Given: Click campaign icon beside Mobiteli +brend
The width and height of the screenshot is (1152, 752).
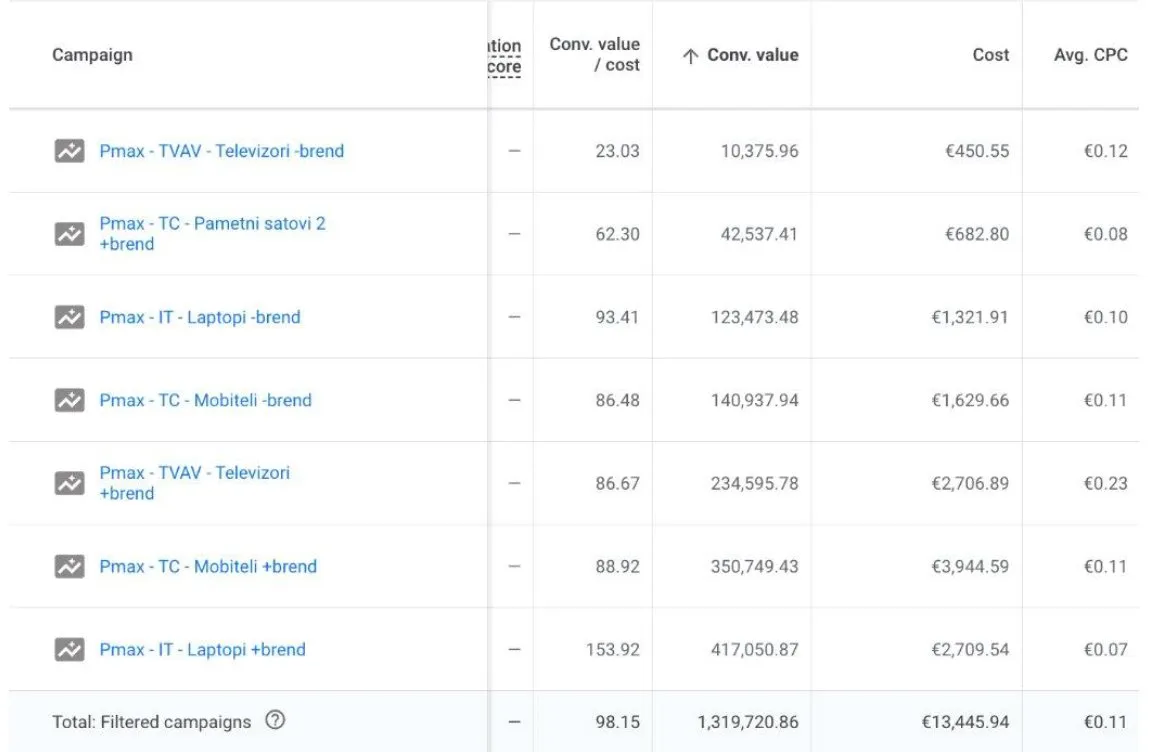Looking at the screenshot, I should (x=70, y=566).
